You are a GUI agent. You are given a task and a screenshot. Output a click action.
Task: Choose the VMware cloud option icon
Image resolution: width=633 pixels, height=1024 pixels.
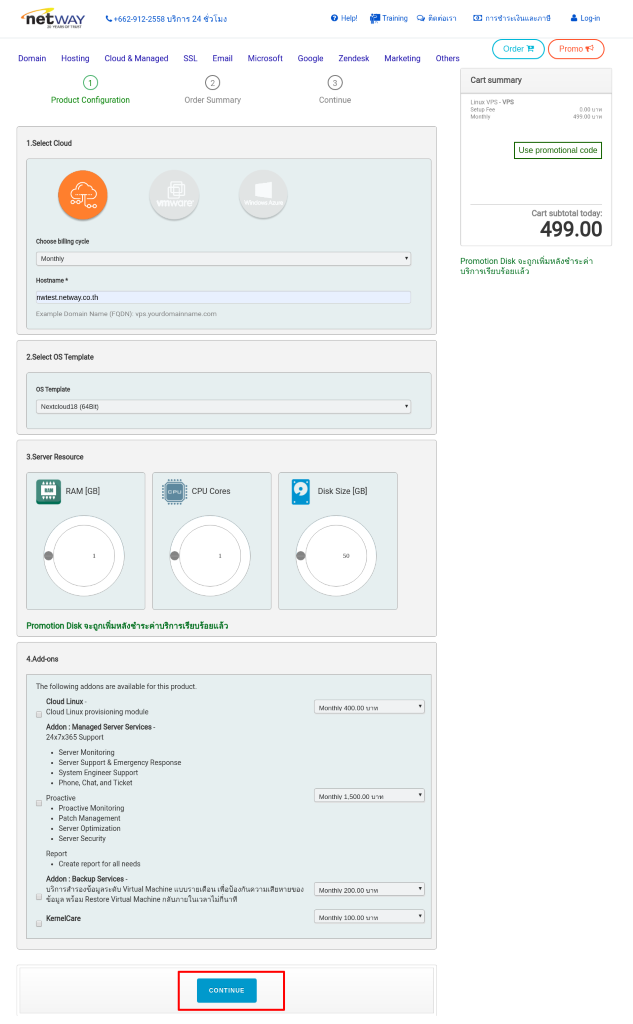173,195
